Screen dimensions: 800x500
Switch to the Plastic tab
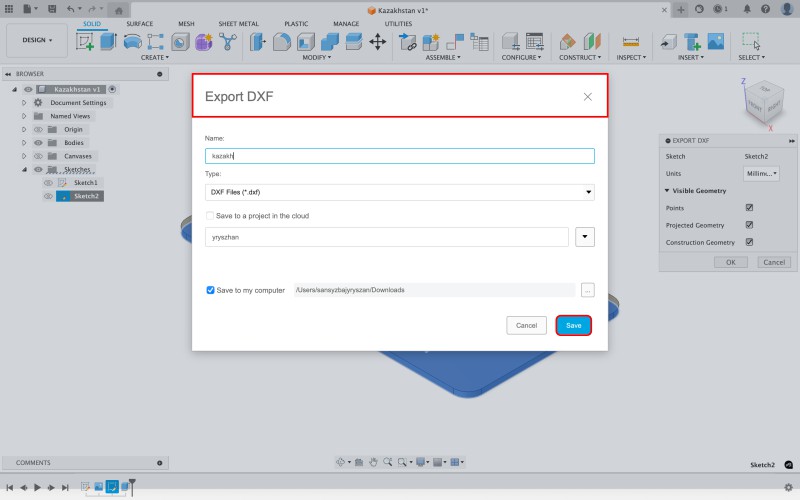coord(296,23)
